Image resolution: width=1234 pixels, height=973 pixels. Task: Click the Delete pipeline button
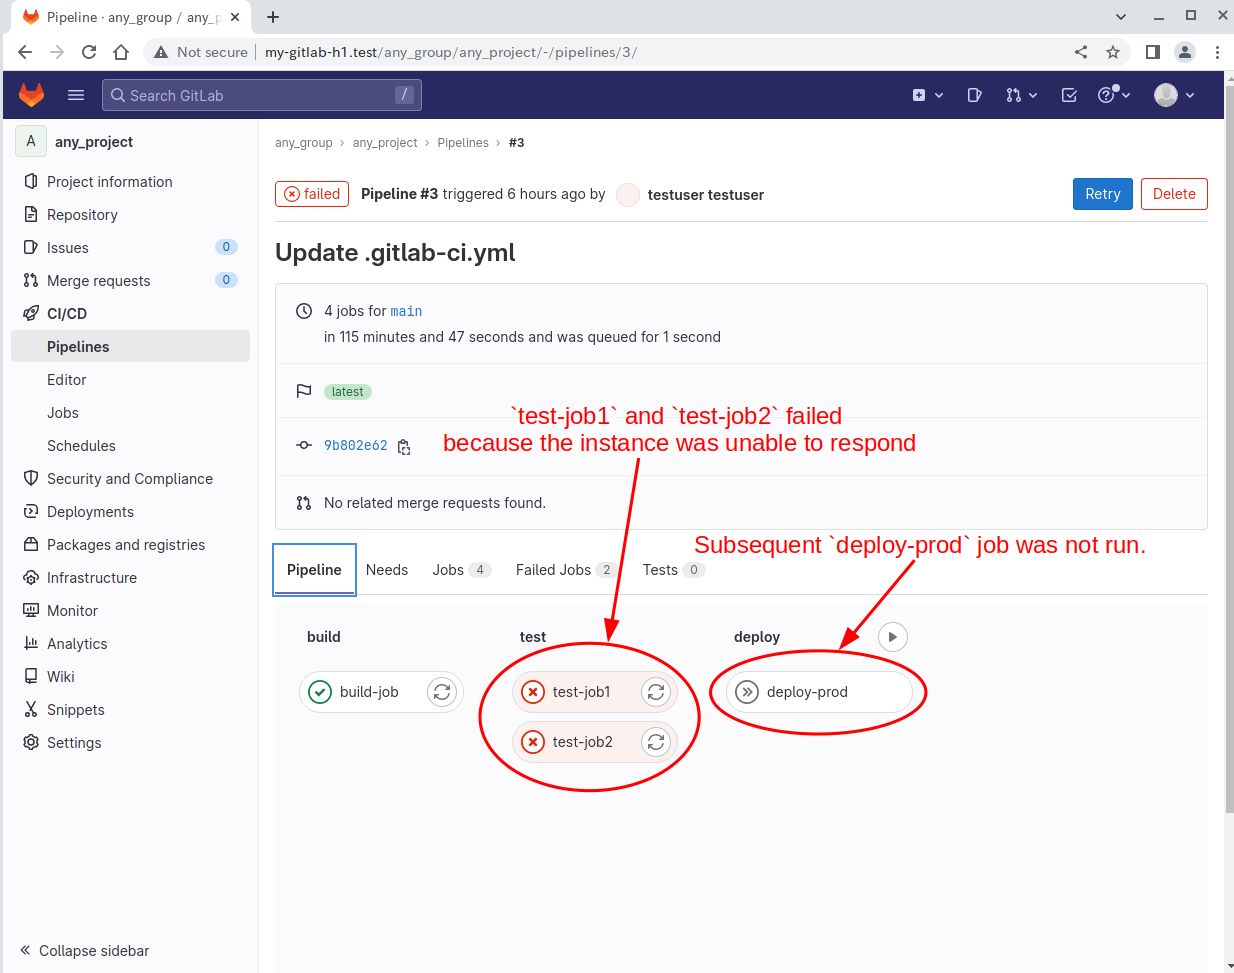(1173, 194)
